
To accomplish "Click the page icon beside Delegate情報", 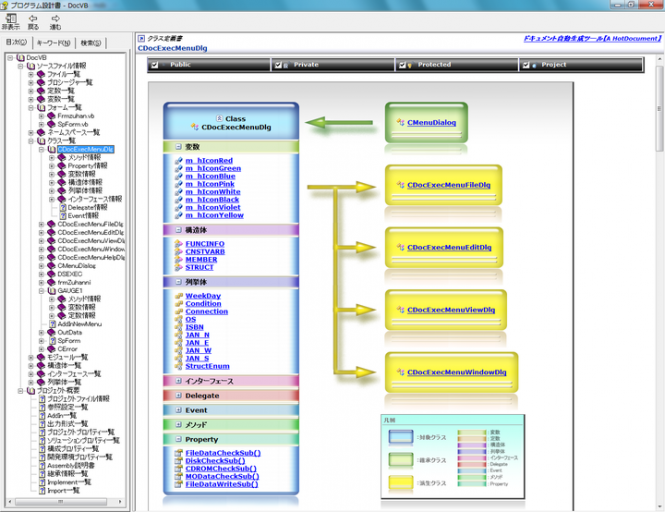I will [x=63, y=206].
